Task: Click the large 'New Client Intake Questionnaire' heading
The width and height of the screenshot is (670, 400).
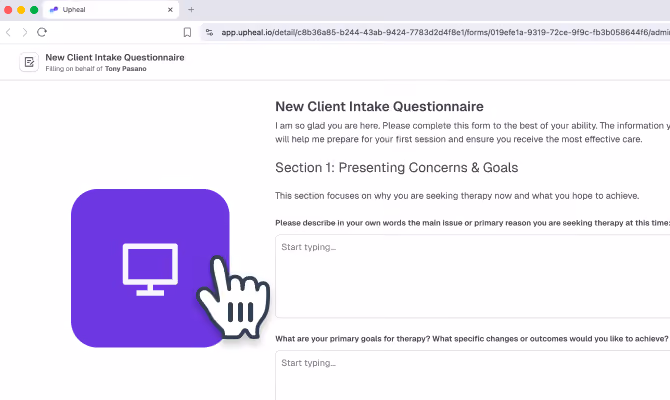Action: (379, 106)
